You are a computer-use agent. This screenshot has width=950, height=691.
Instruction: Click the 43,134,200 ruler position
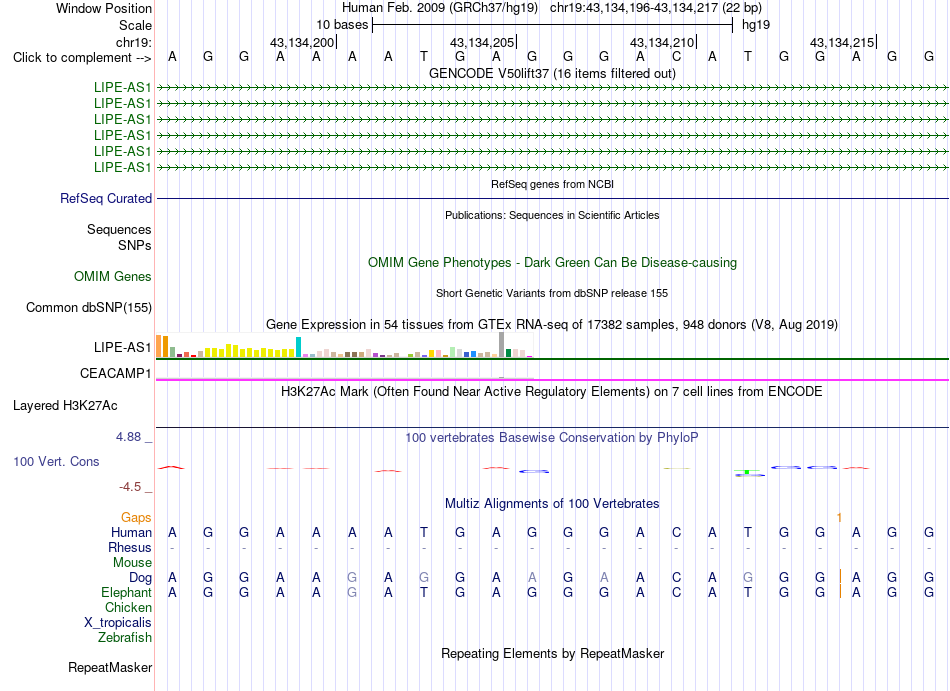coord(302,42)
